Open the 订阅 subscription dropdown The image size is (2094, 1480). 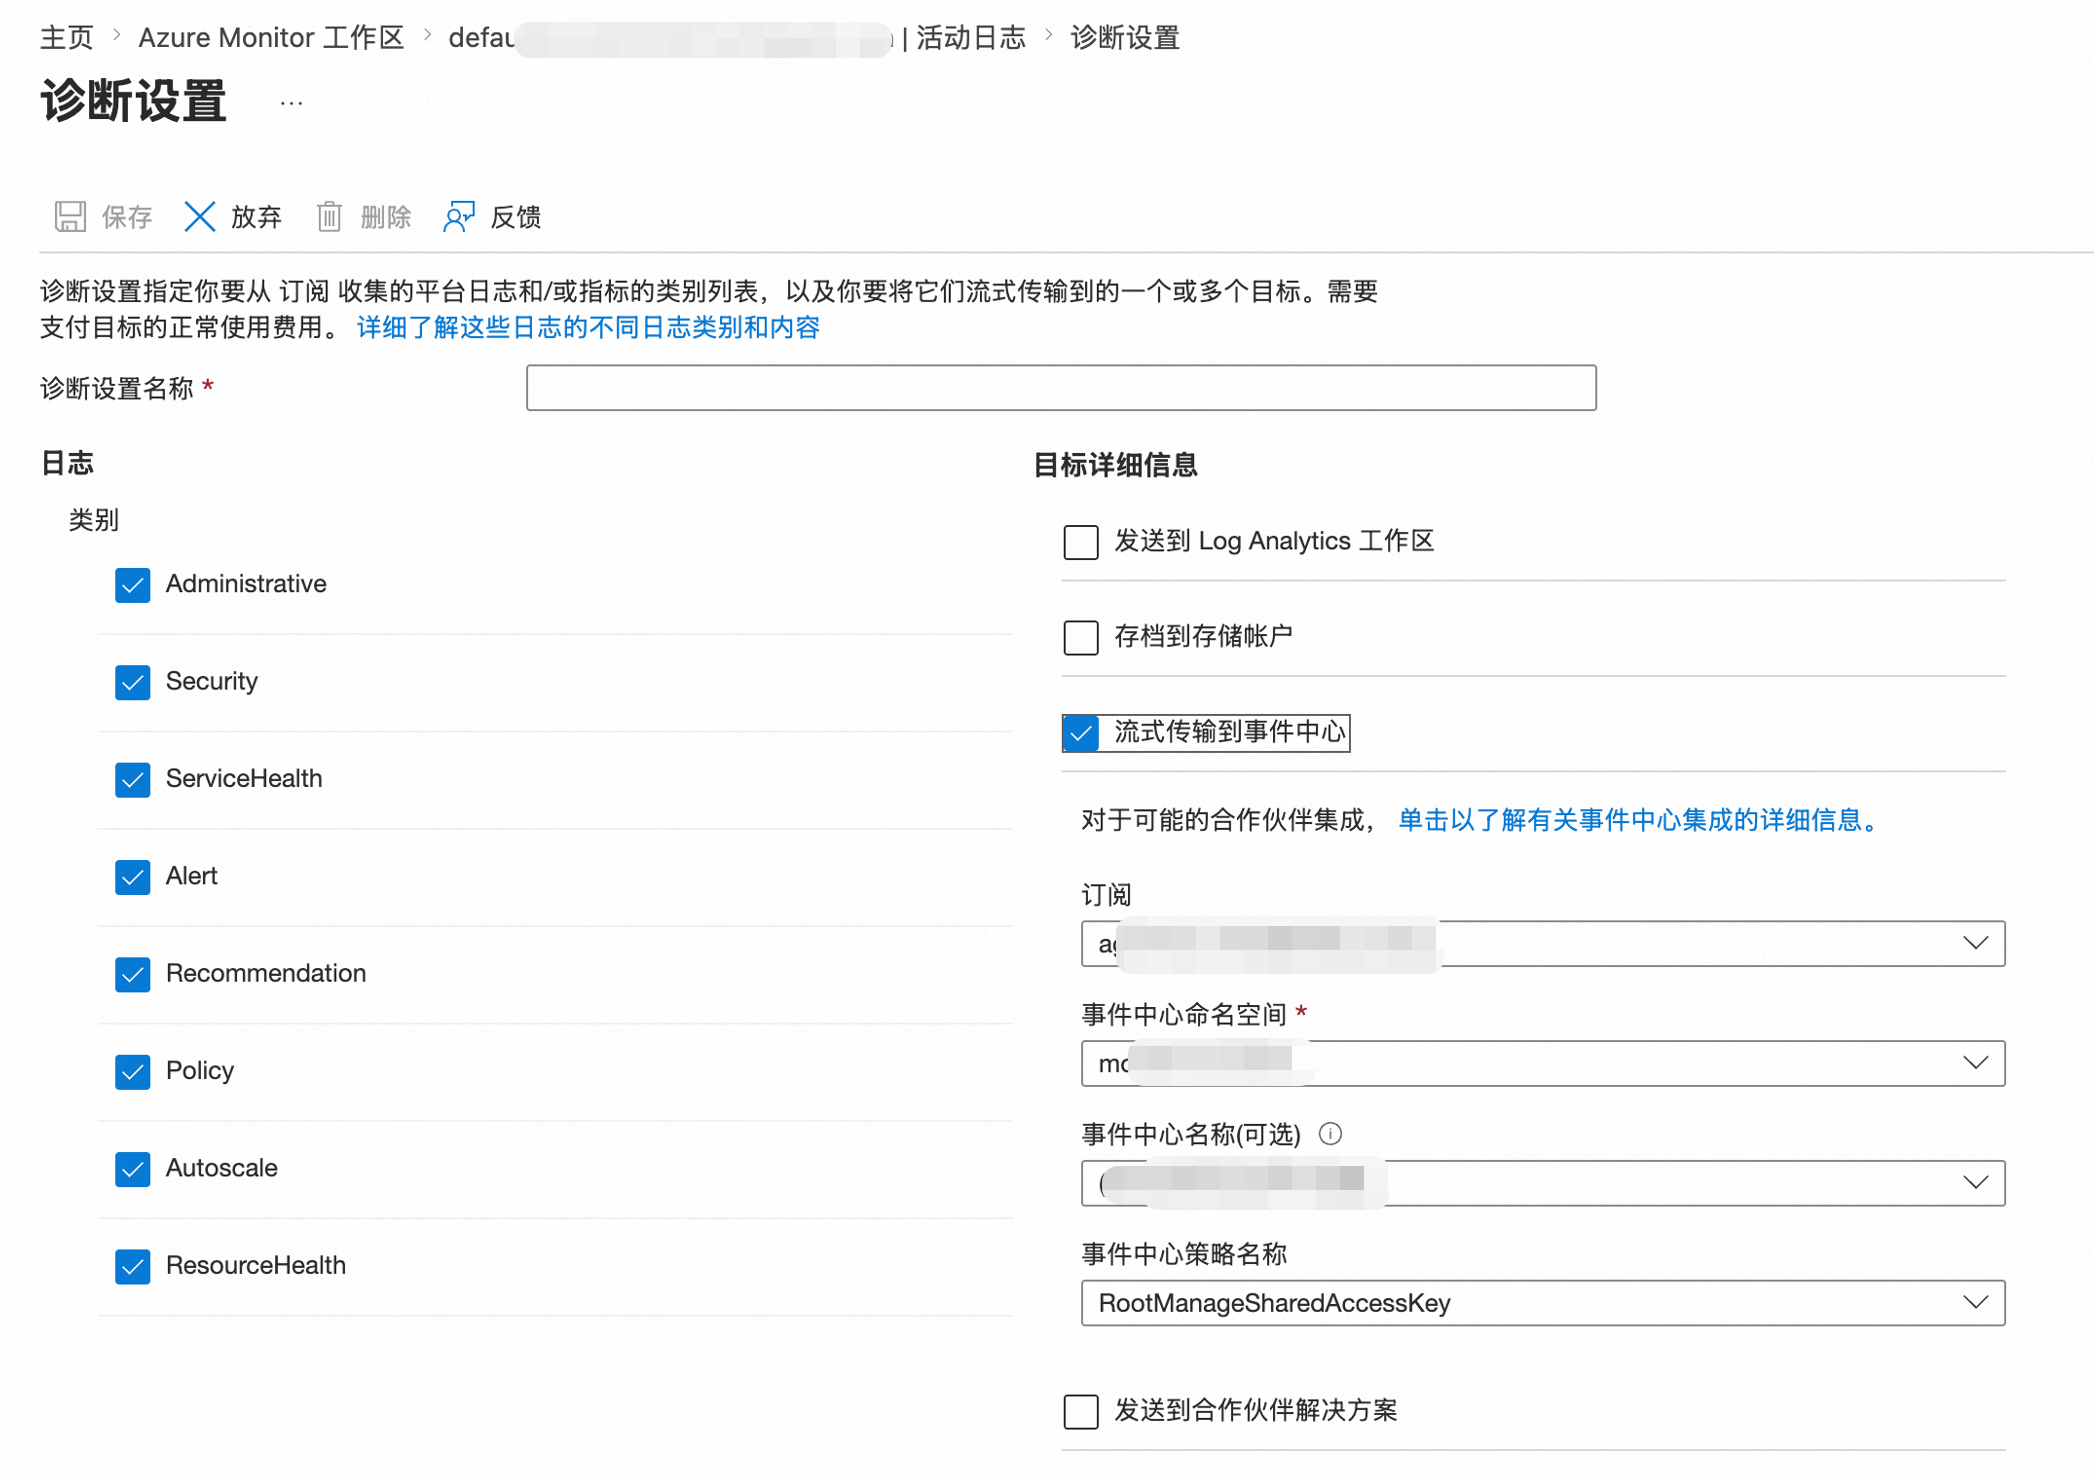(1543, 944)
